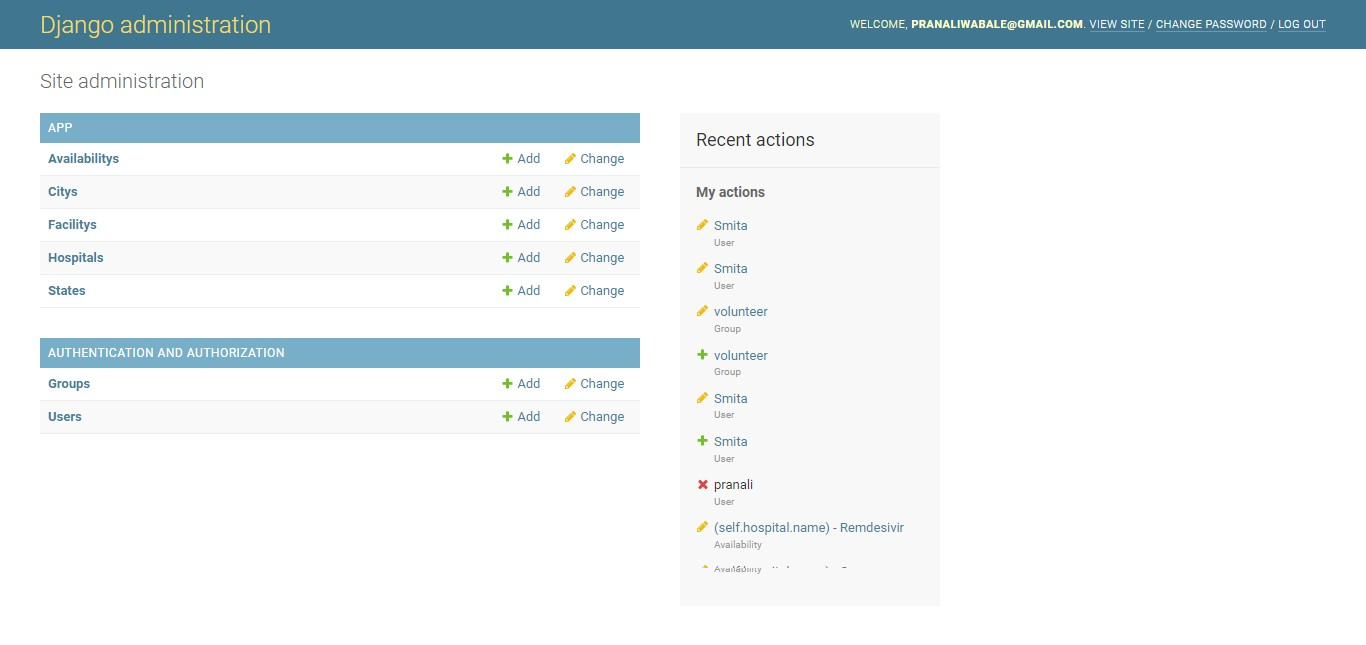
Task: Click LOG OUT in the header
Action: (x=1301, y=24)
